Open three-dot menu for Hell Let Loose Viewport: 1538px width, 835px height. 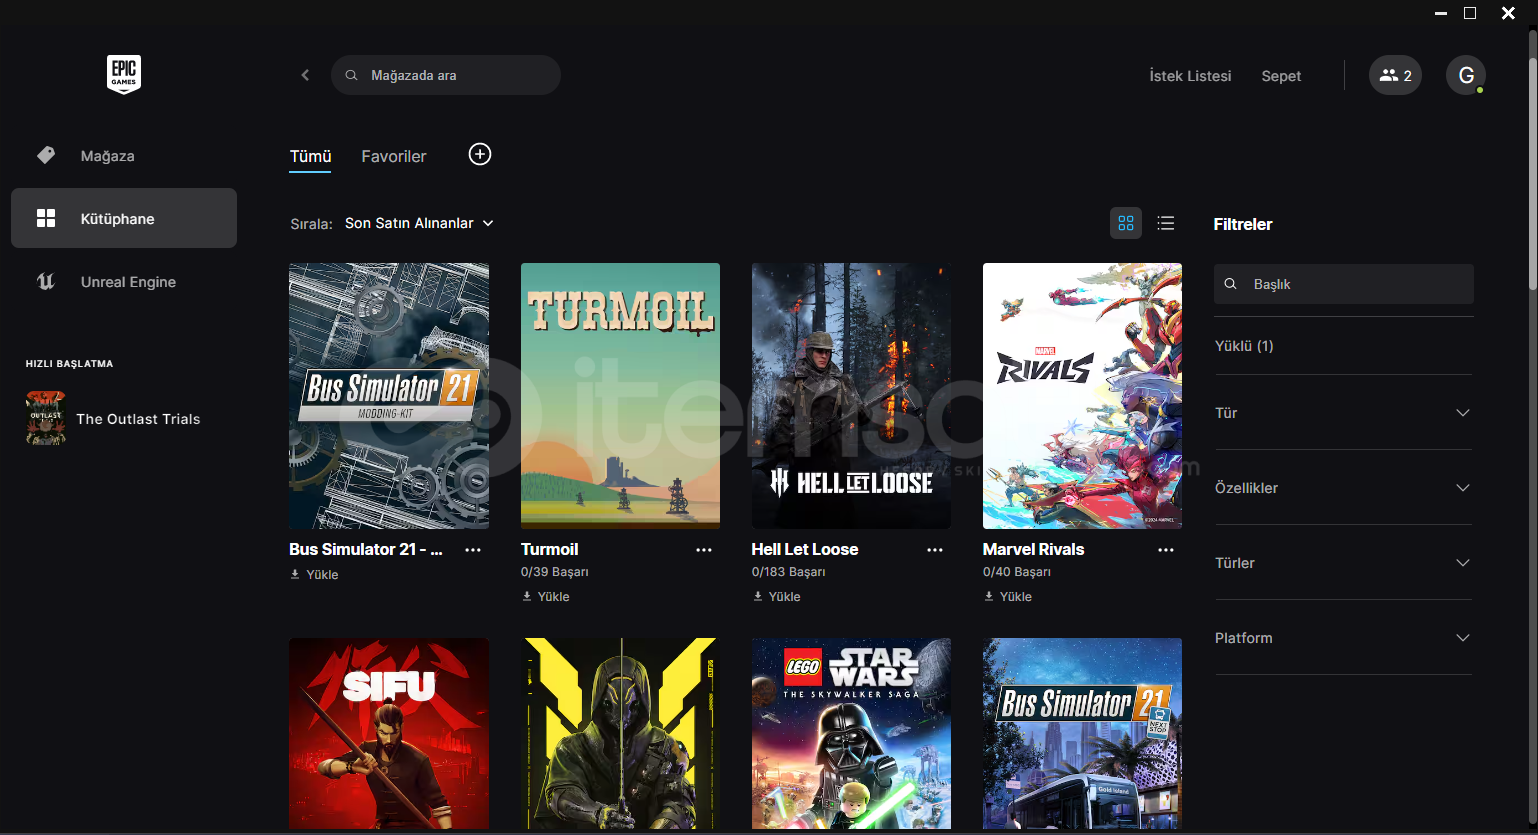click(935, 550)
